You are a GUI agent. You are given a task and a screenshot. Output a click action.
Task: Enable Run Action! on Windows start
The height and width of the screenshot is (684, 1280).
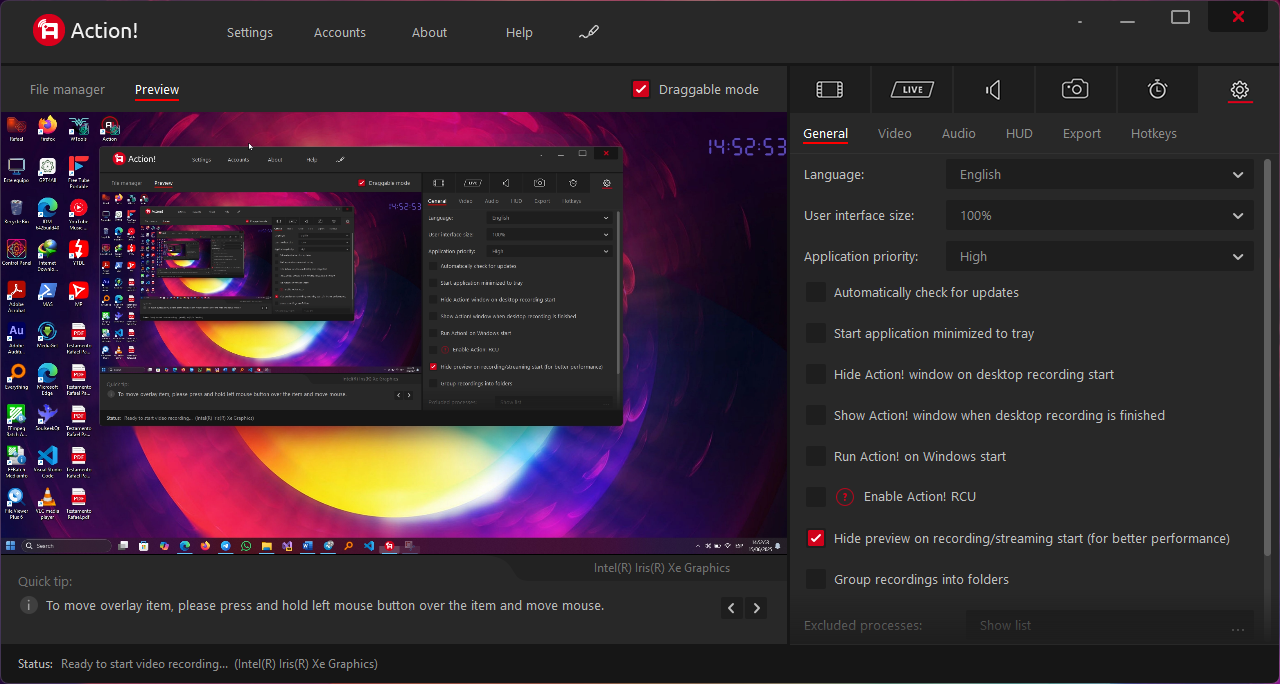pyautogui.click(x=816, y=456)
